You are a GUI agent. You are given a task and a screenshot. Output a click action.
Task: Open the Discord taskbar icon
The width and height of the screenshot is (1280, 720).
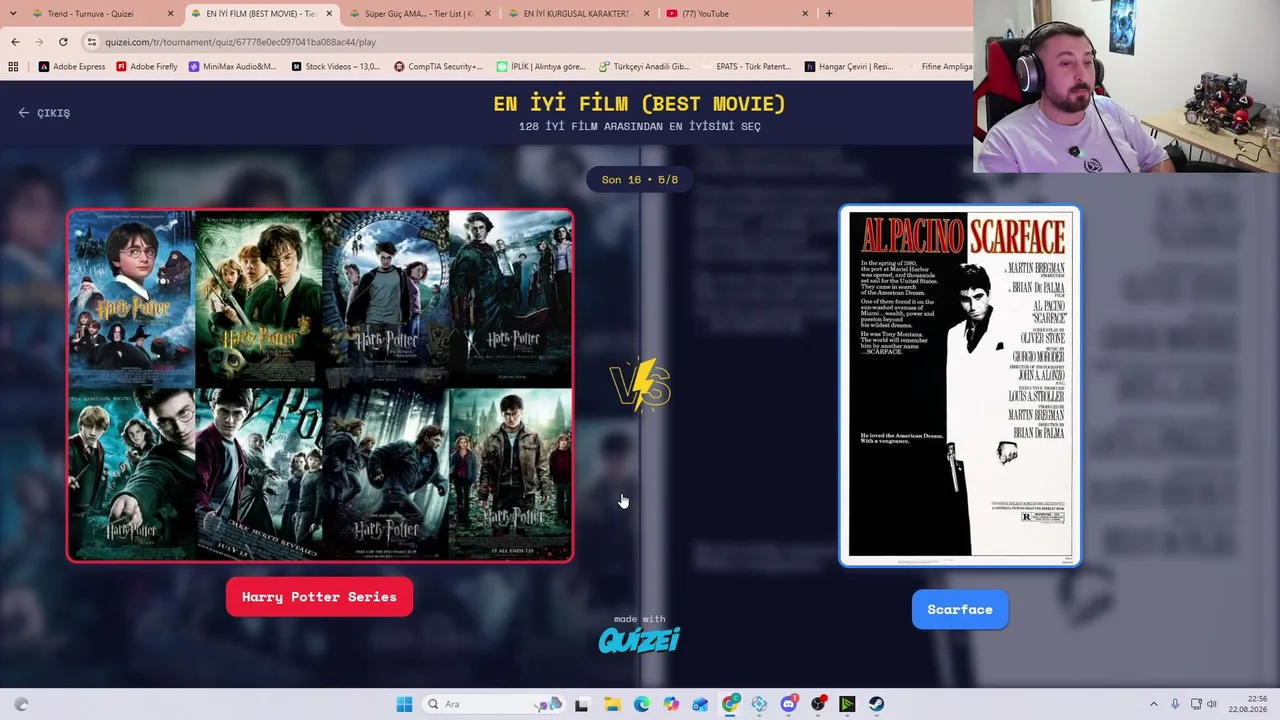789,704
